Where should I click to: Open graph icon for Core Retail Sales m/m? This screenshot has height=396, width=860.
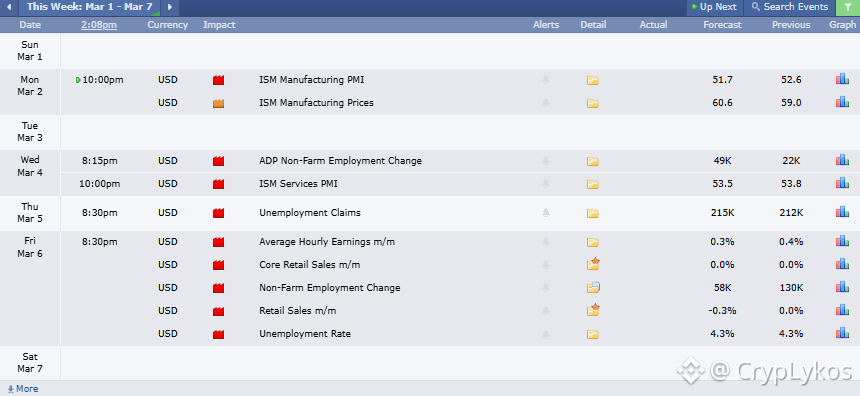click(x=842, y=264)
